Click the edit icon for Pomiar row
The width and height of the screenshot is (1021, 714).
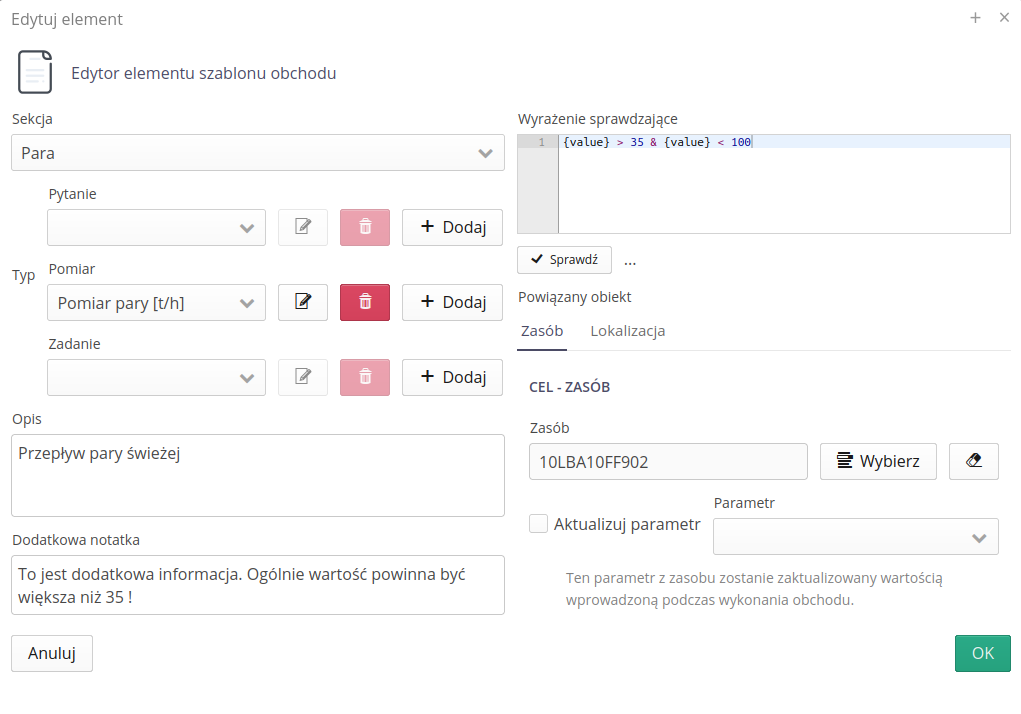point(302,302)
